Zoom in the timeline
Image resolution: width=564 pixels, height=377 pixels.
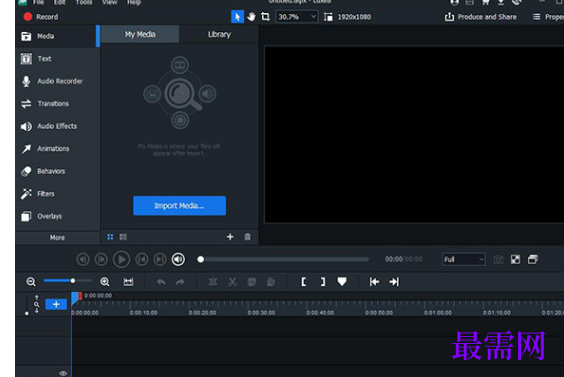pos(105,282)
